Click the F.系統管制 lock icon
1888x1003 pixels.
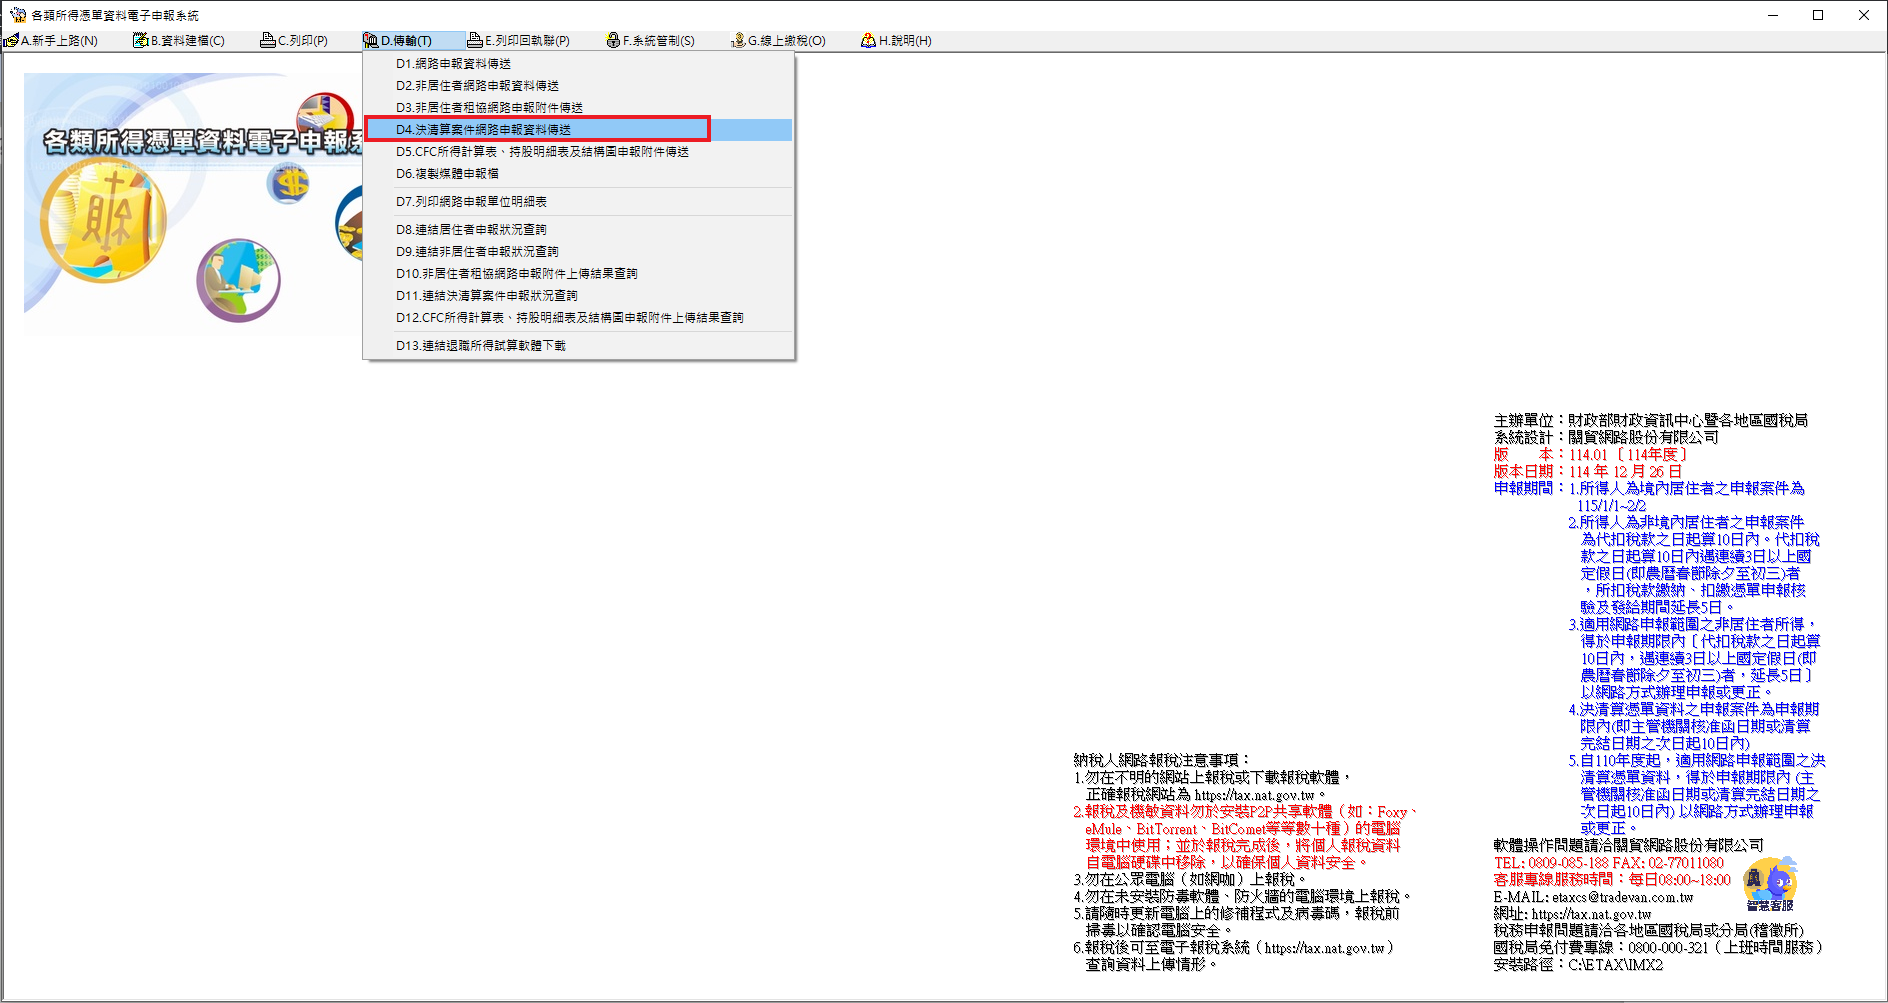pos(613,41)
